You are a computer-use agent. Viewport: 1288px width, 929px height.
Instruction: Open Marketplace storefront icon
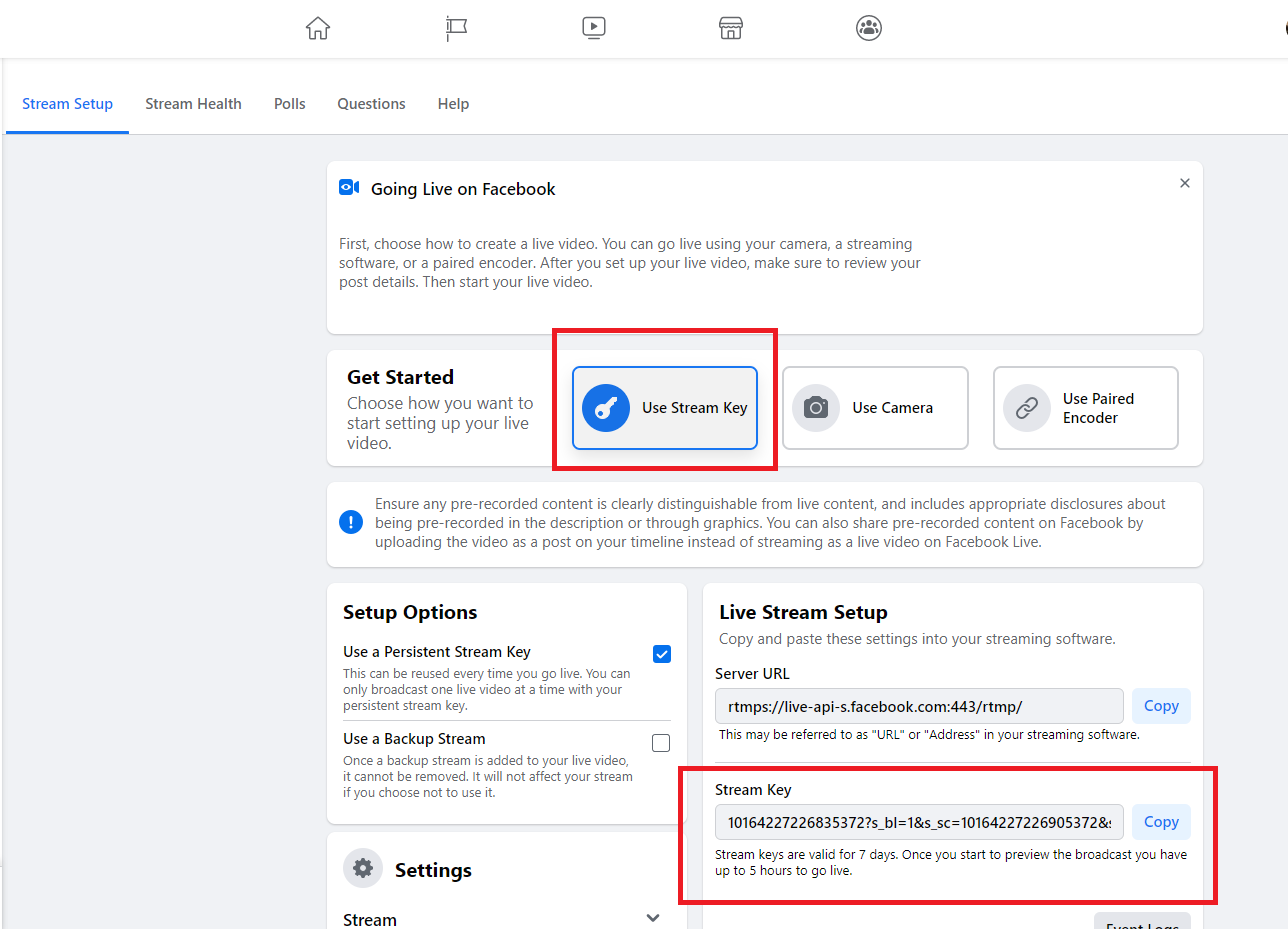(731, 28)
